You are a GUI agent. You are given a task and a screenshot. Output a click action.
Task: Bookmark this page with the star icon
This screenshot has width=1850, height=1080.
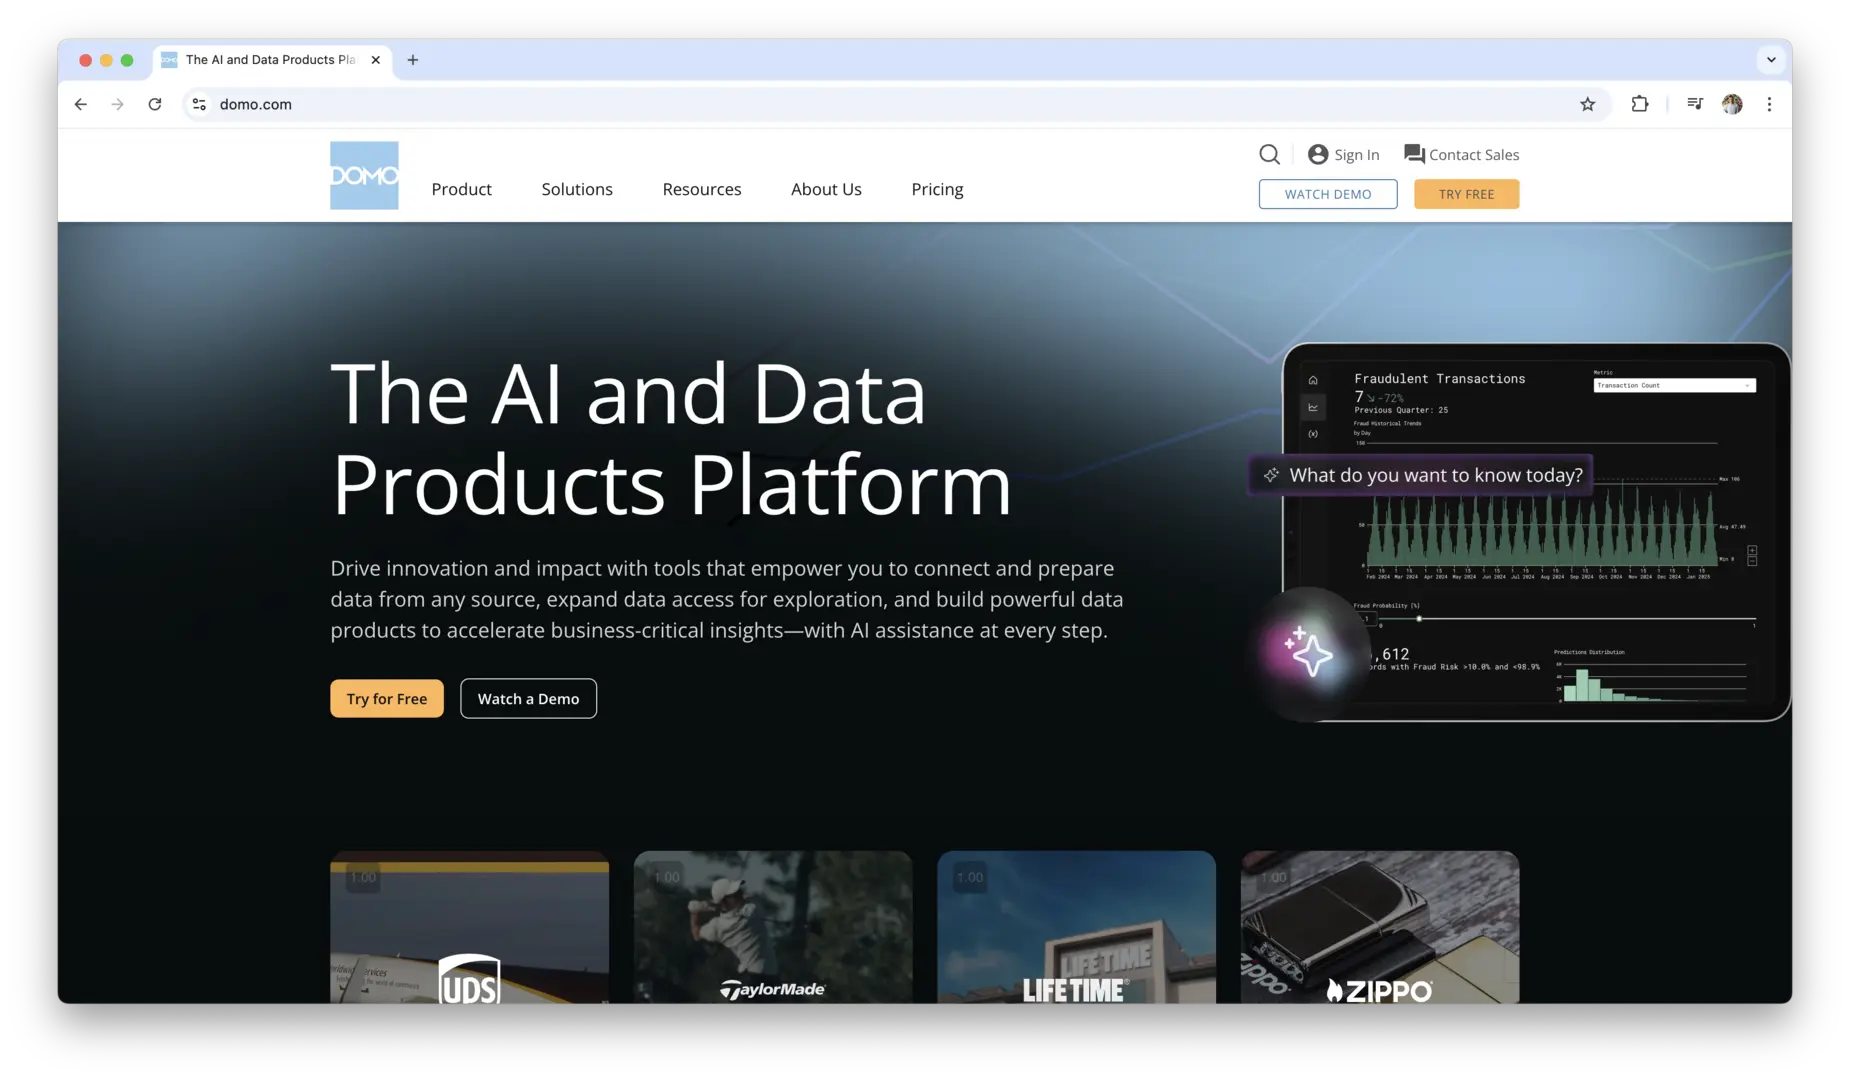tap(1587, 104)
